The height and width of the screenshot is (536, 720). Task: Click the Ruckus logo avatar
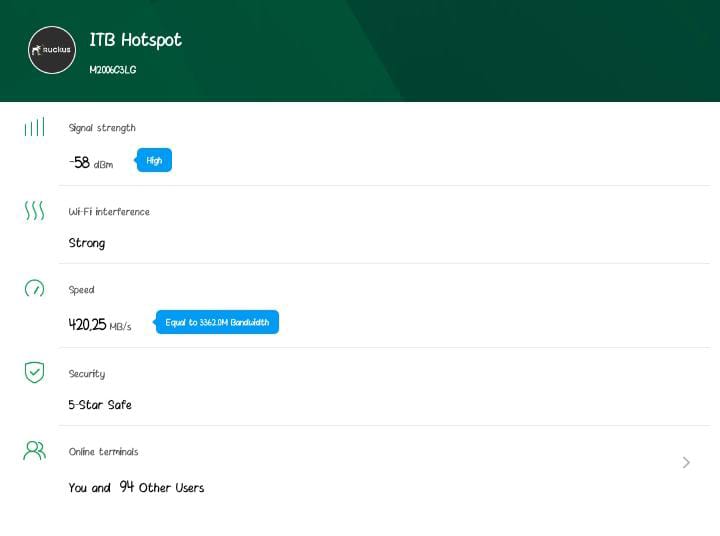tap(52, 50)
